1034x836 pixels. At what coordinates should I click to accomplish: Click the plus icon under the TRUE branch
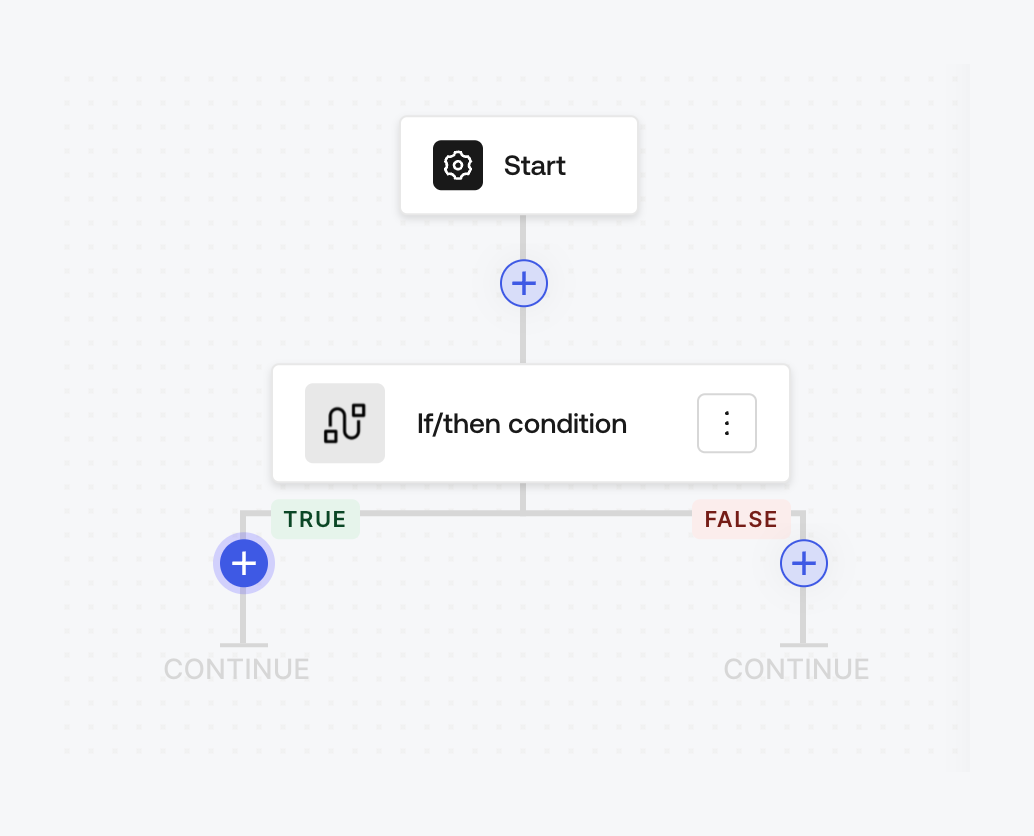[x=244, y=563]
